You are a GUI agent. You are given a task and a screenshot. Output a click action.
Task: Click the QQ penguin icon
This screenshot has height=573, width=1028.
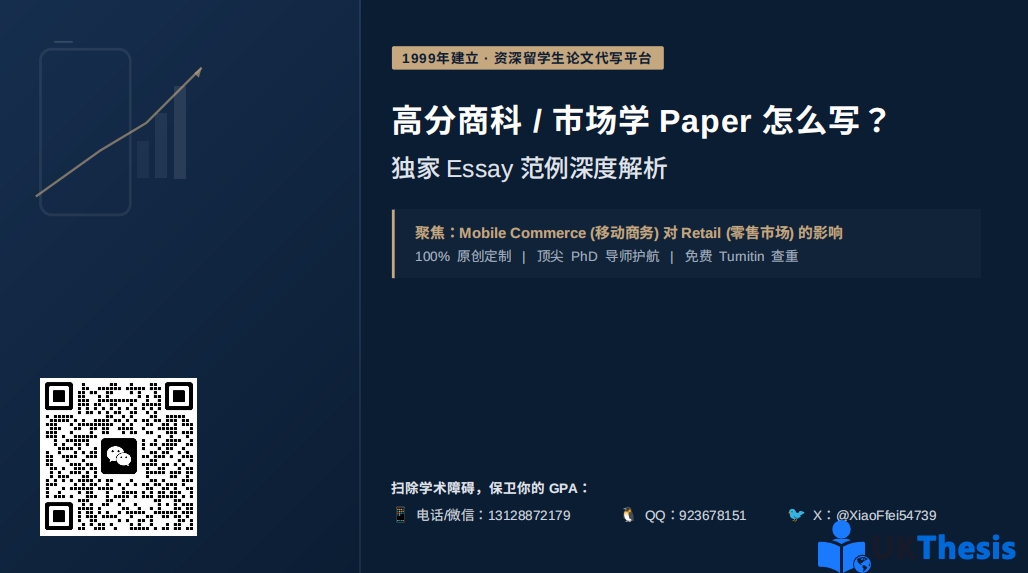pyautogui.click(x=628, y=515)
